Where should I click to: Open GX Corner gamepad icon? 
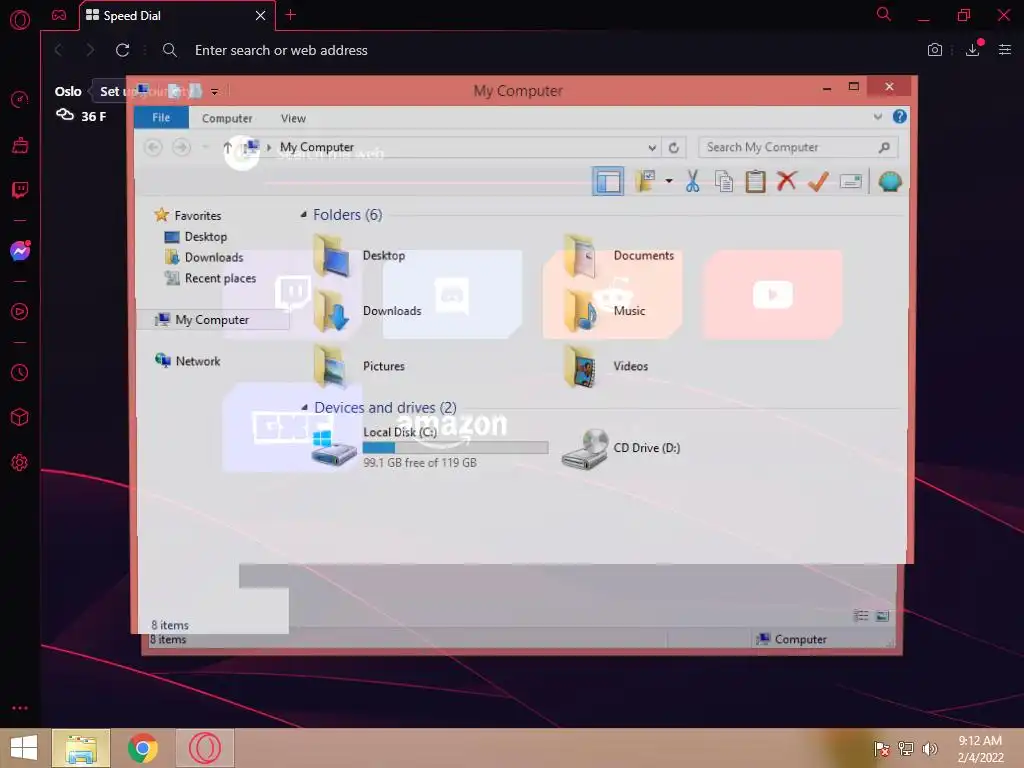pos(59,15)
